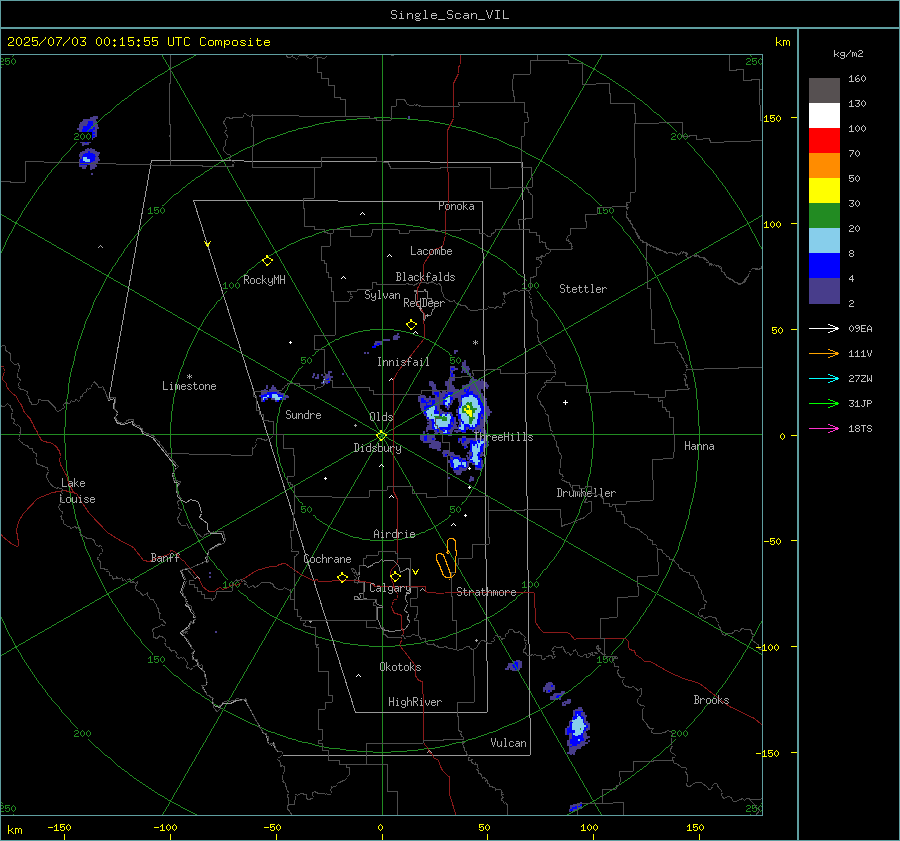Click the Limestone label
Screen dimensions: 900x841
[x=189, y=386]
